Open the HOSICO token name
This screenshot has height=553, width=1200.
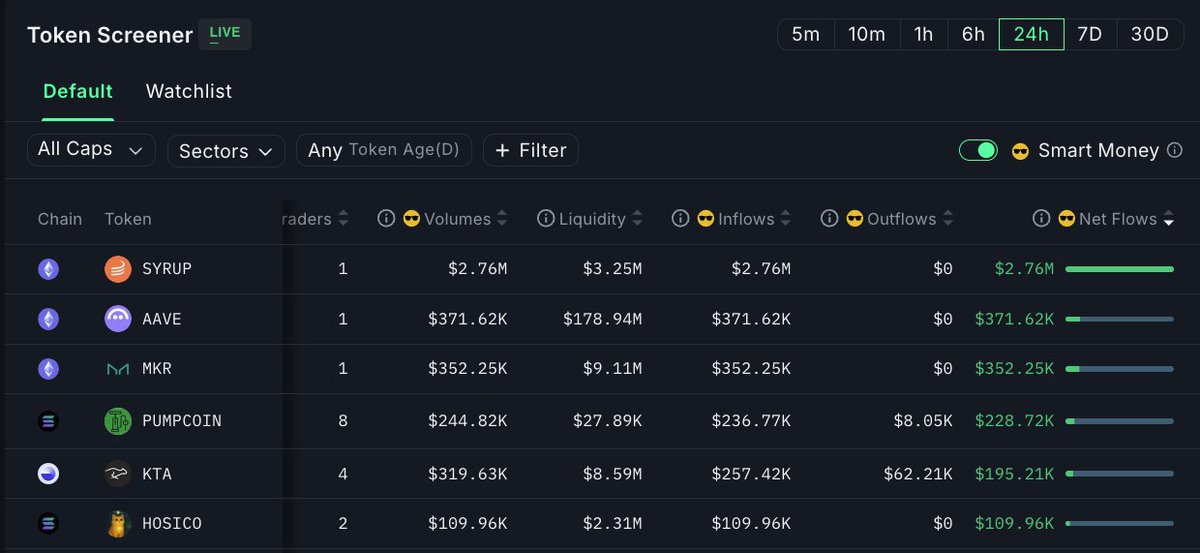click(172, 524)
